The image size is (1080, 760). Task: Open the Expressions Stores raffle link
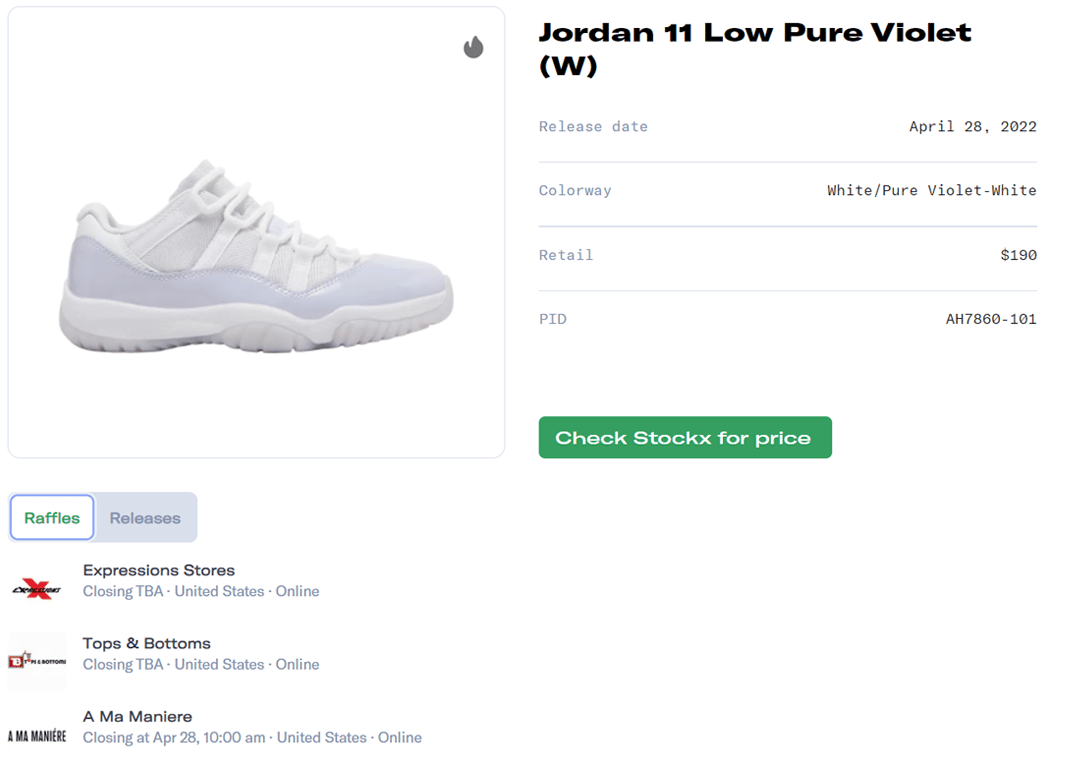(159, 571)
